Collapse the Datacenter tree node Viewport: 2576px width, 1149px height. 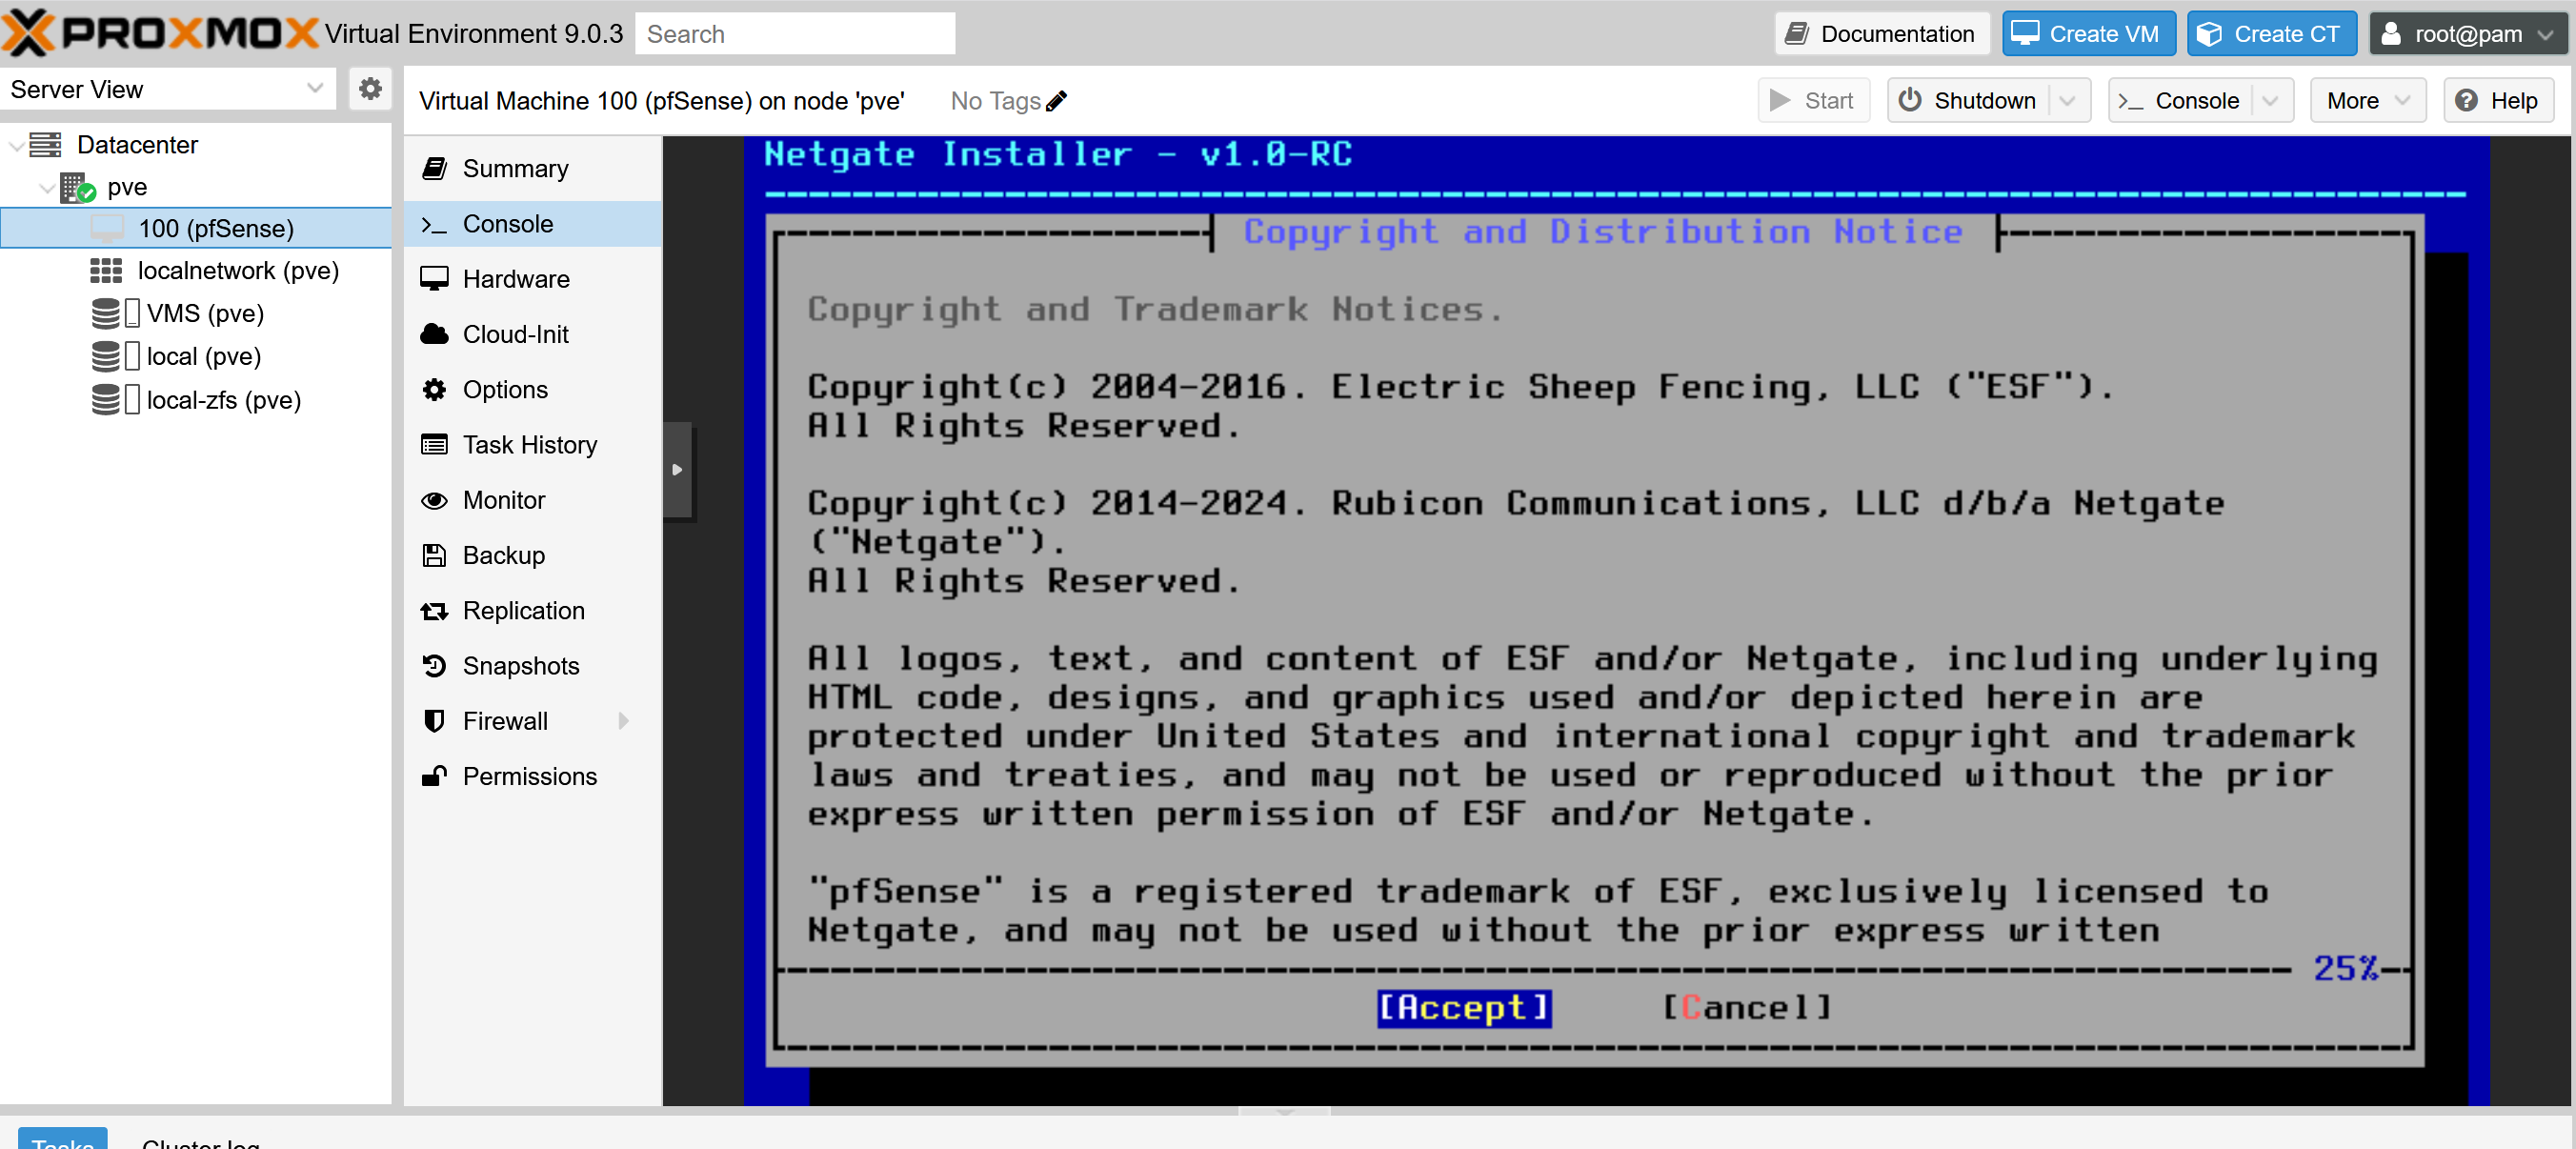[x=16, y=146]
